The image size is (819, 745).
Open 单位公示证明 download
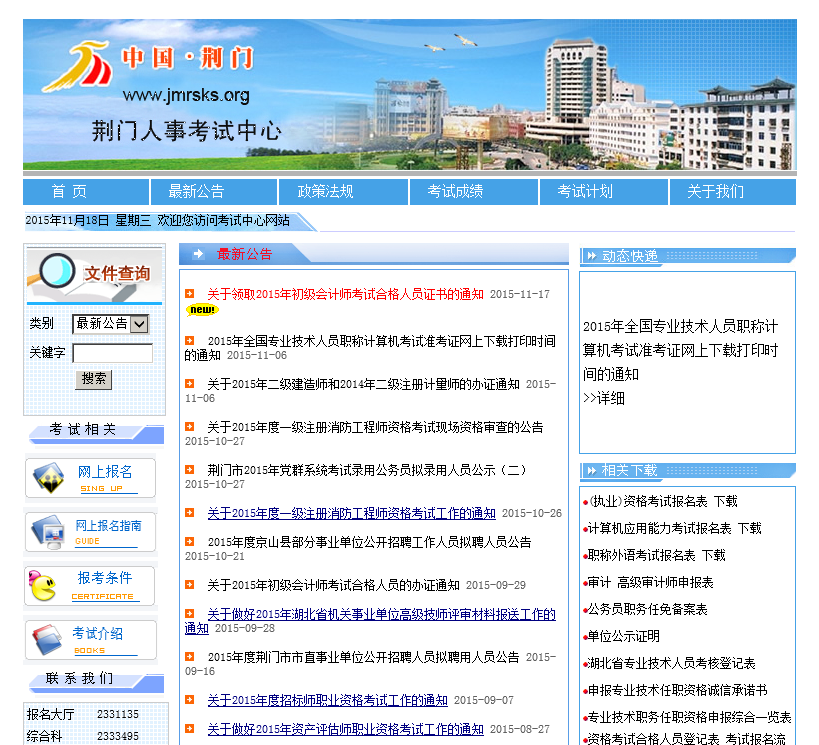(624, 636)
